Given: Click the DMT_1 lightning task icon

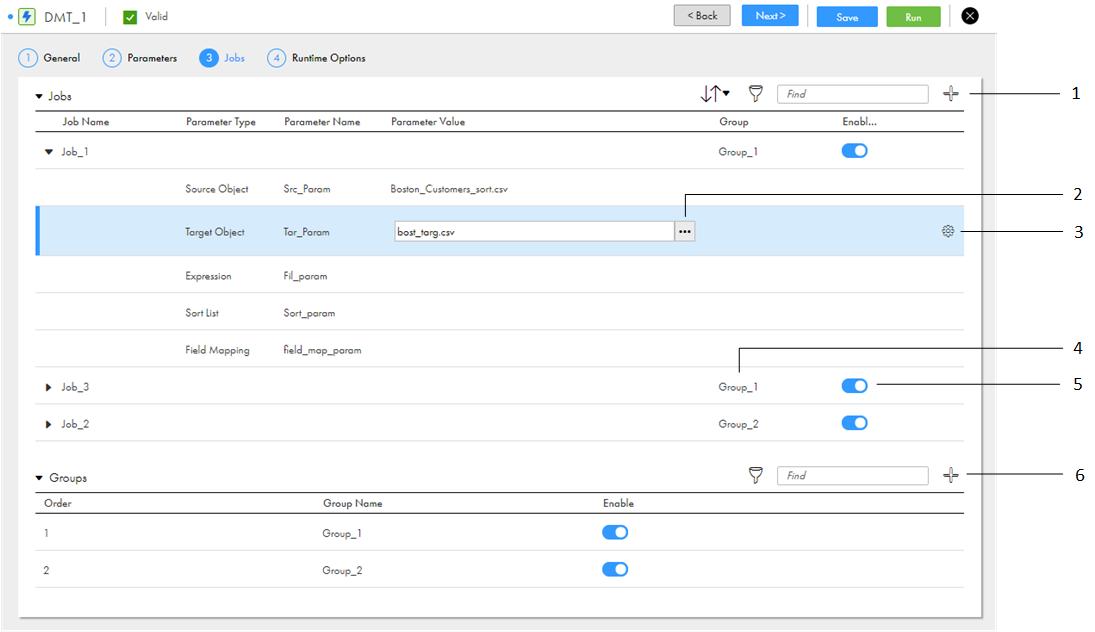Looking at the screenshot, I should tap(27, 16).
